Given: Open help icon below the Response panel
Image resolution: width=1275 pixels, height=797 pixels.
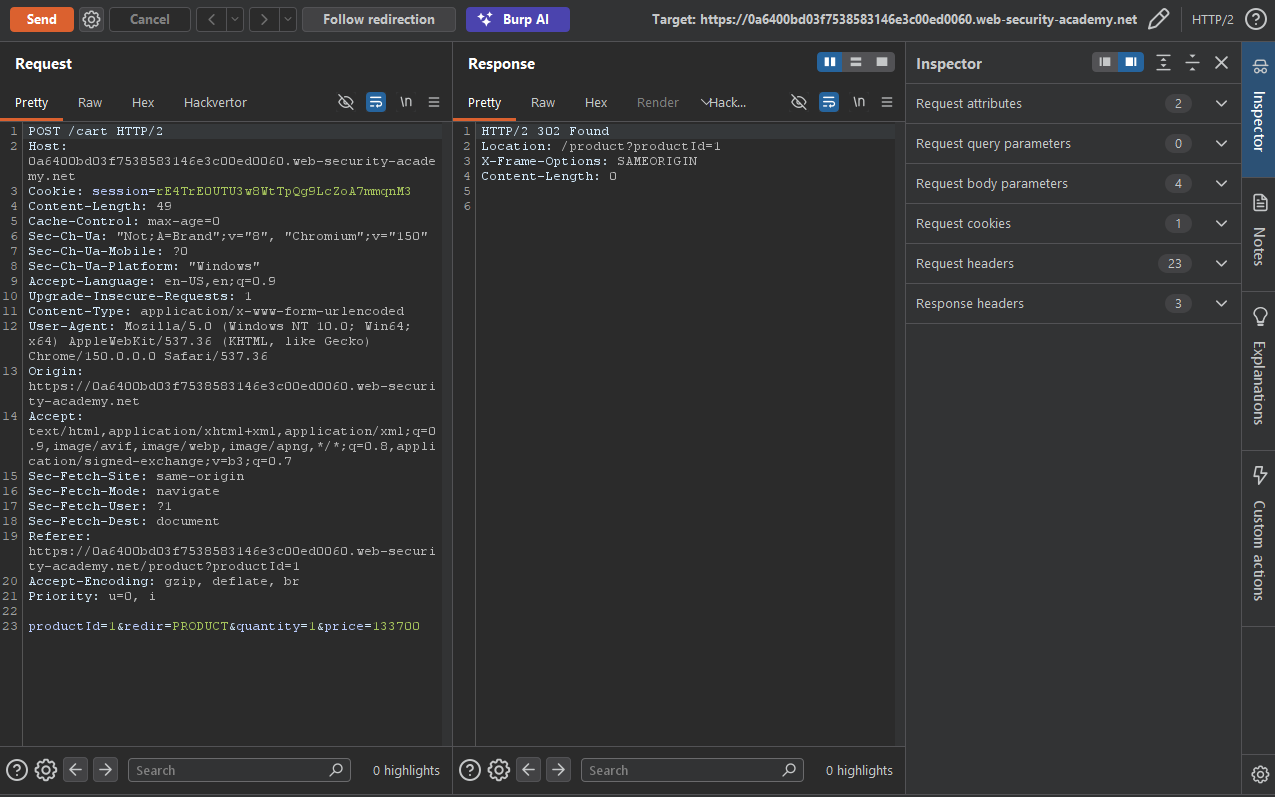Looking at the screenshot, I should point(470,770).
